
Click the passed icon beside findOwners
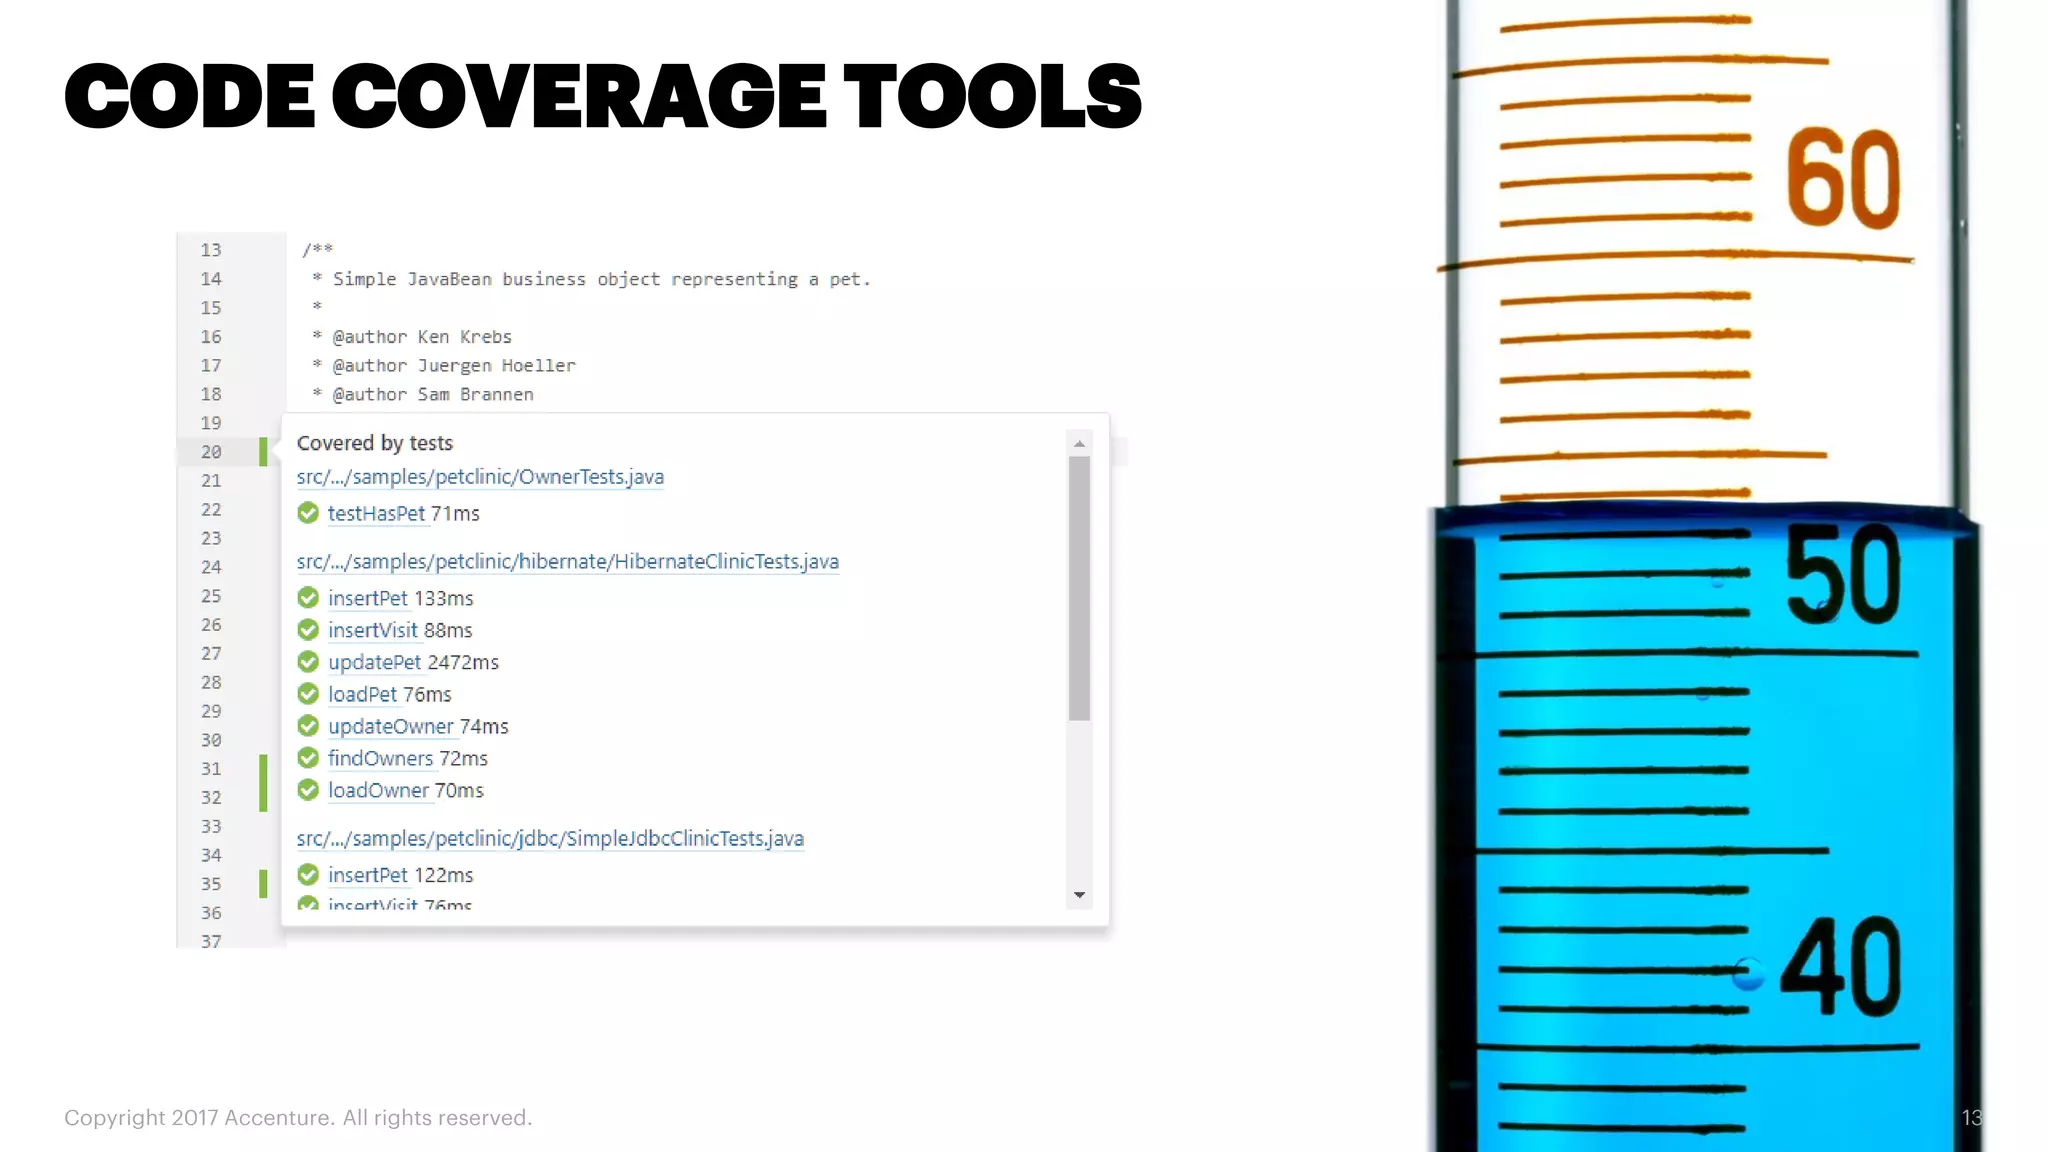pyautogui.click(x=308, y=758)
